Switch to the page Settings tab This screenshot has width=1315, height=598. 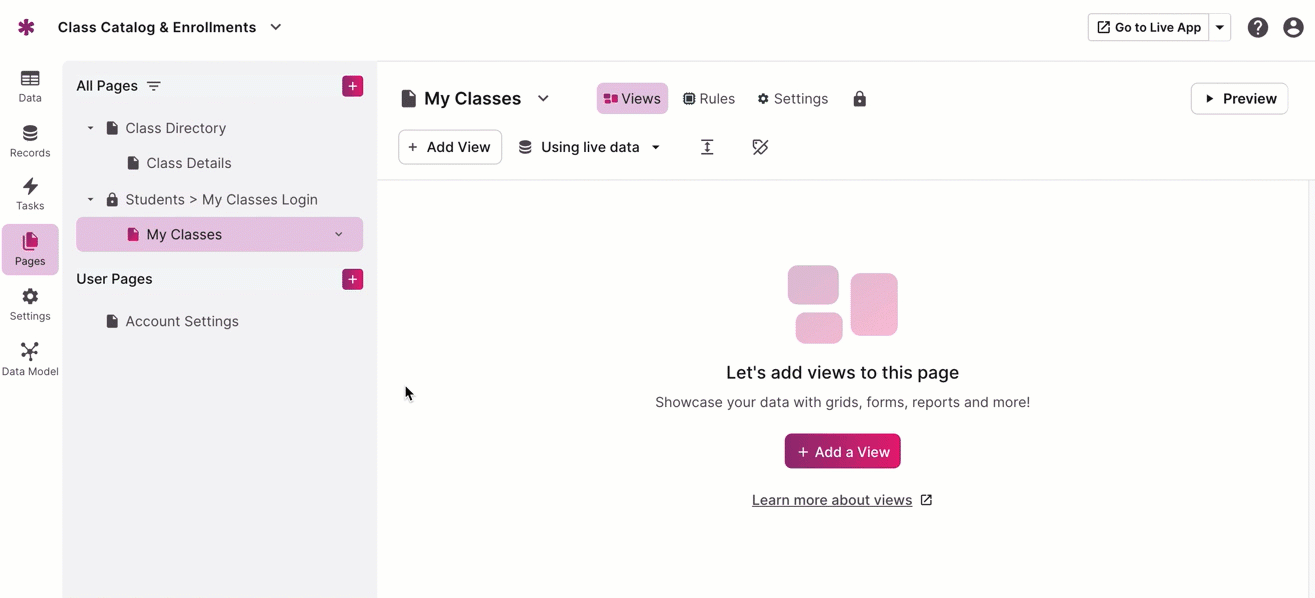[792, 99]
